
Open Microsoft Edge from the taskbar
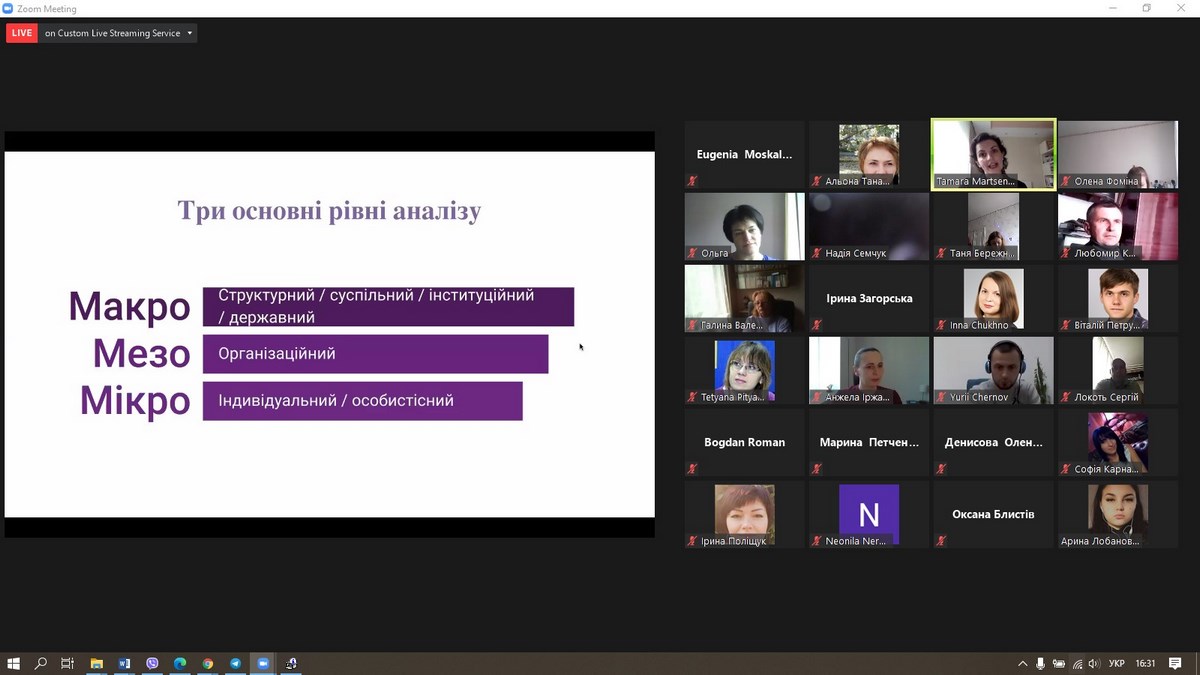pyautogui.click(x=180, y=663)
